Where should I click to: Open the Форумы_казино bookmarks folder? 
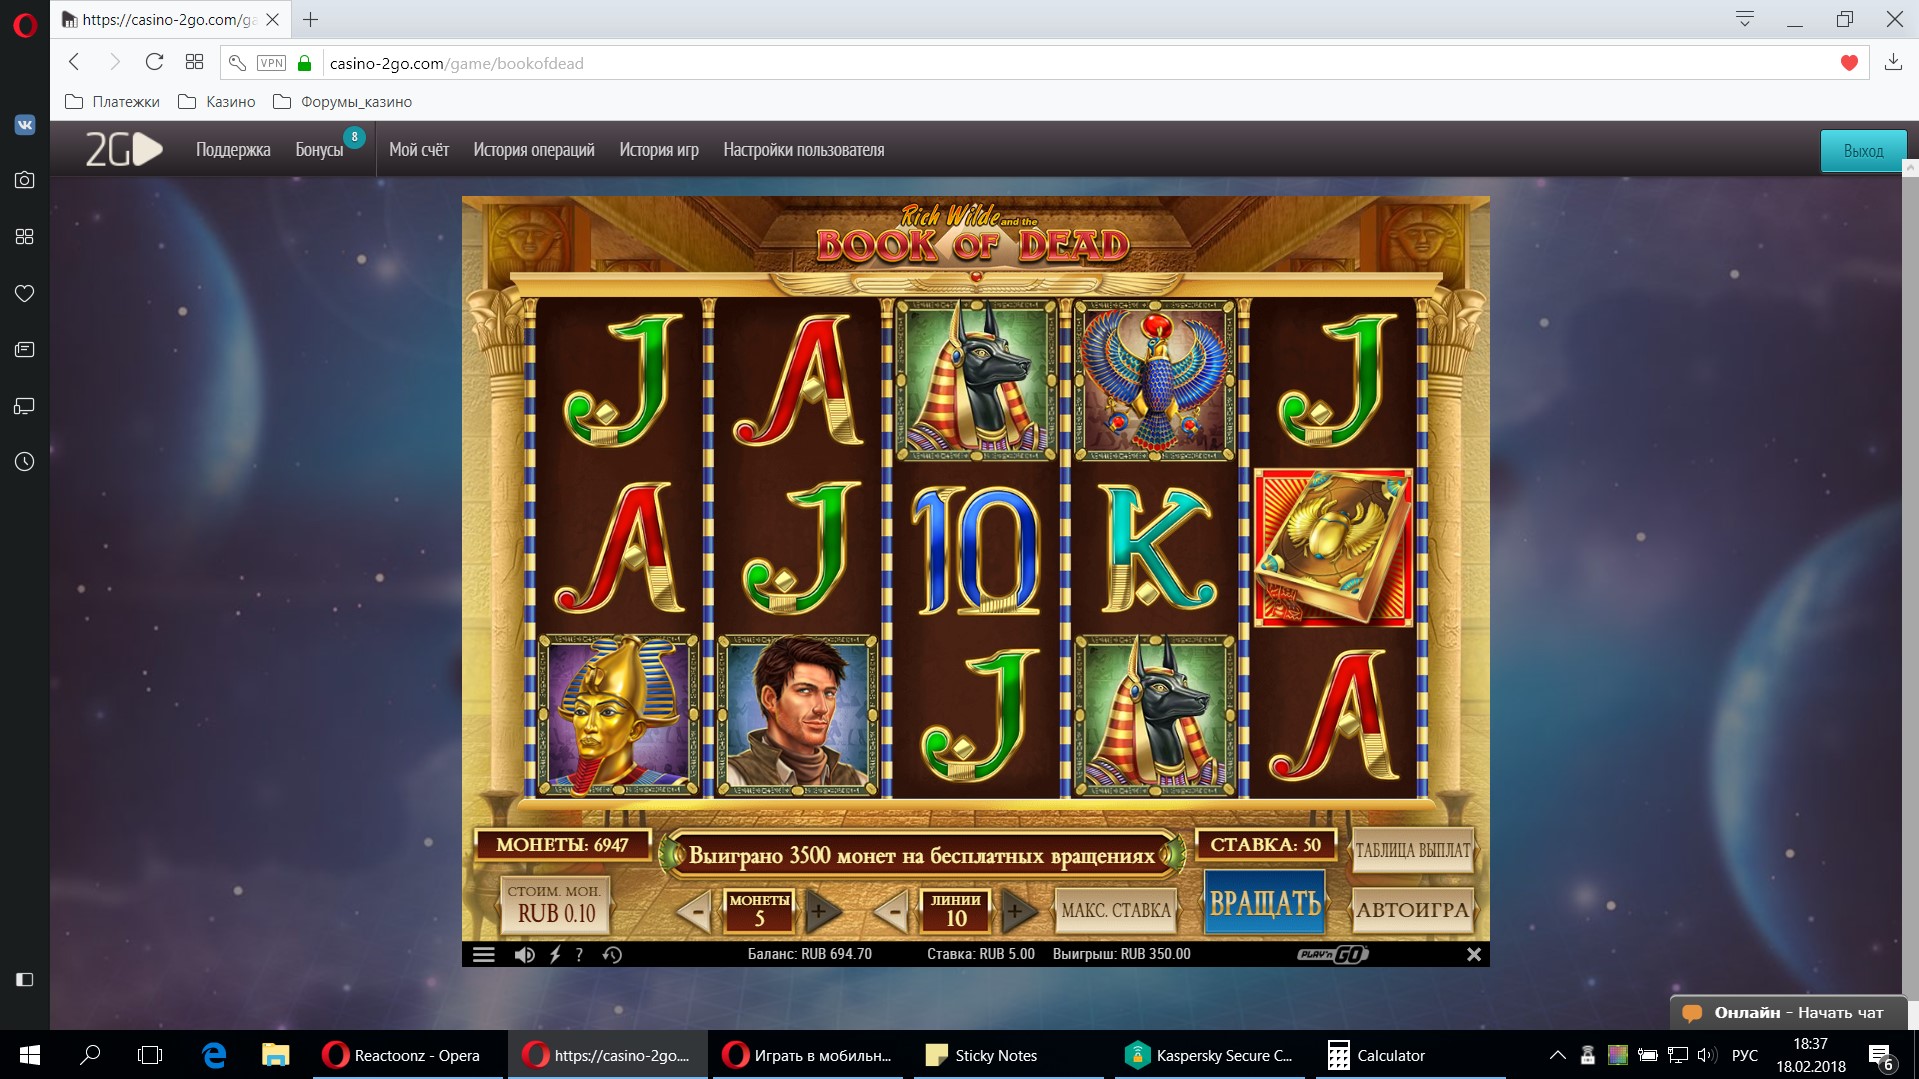click(342, 102)
